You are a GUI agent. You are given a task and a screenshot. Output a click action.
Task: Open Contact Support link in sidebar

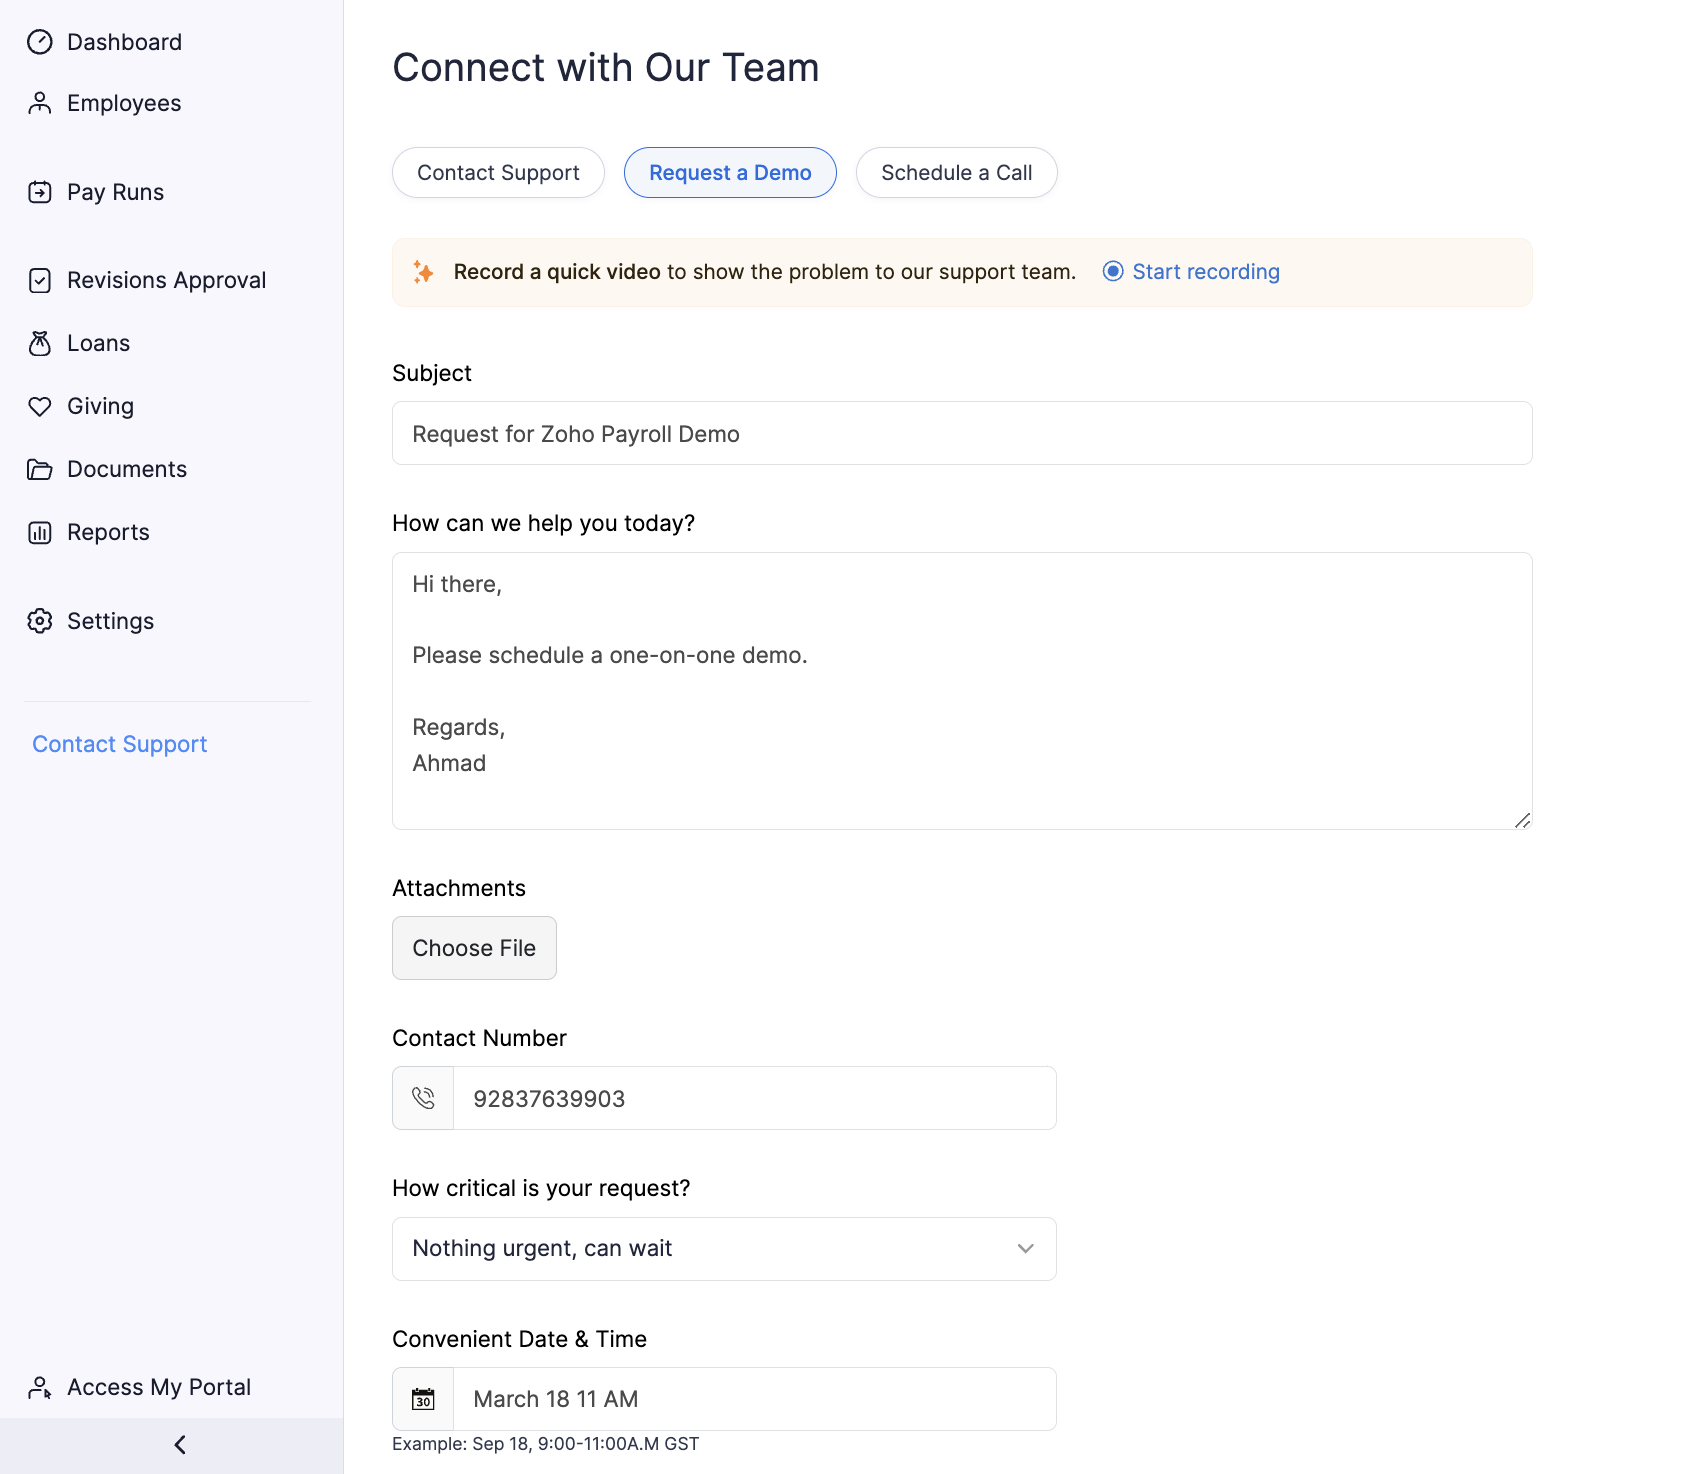[120, 744]
